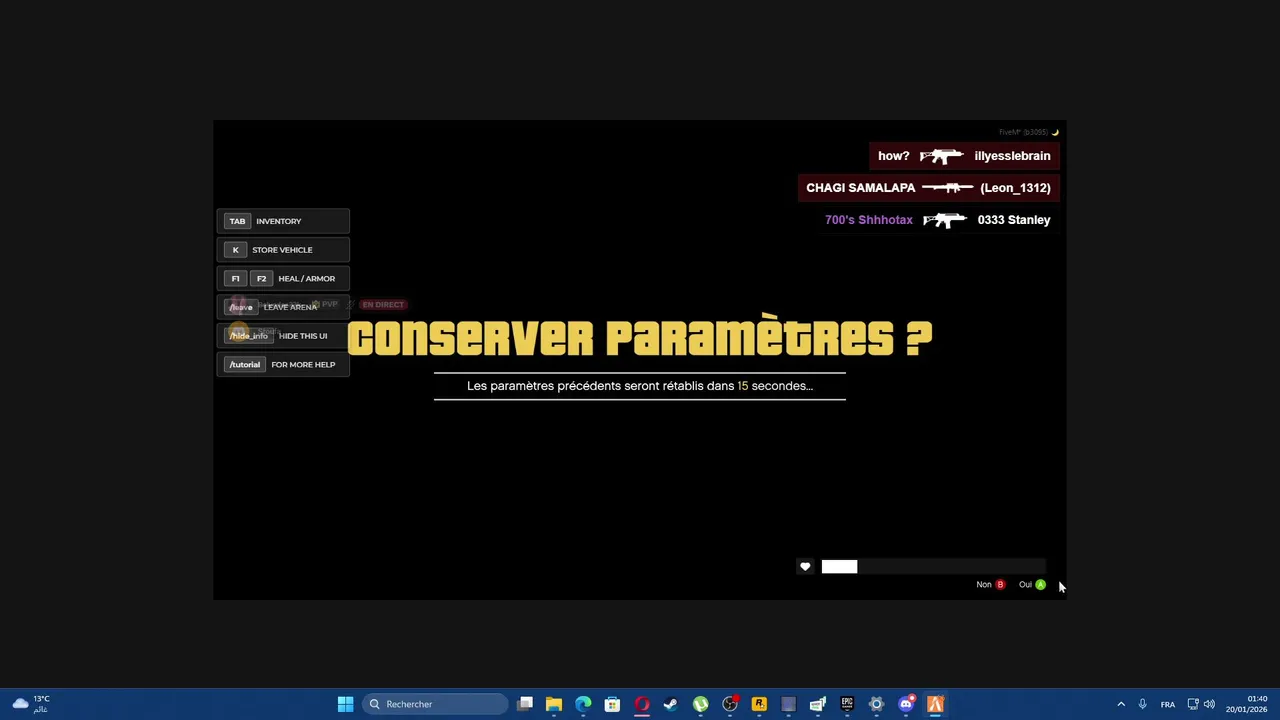Click the /hide_info Hide This UI hint
Viewport: 1280px width, 720px height.
283,336
